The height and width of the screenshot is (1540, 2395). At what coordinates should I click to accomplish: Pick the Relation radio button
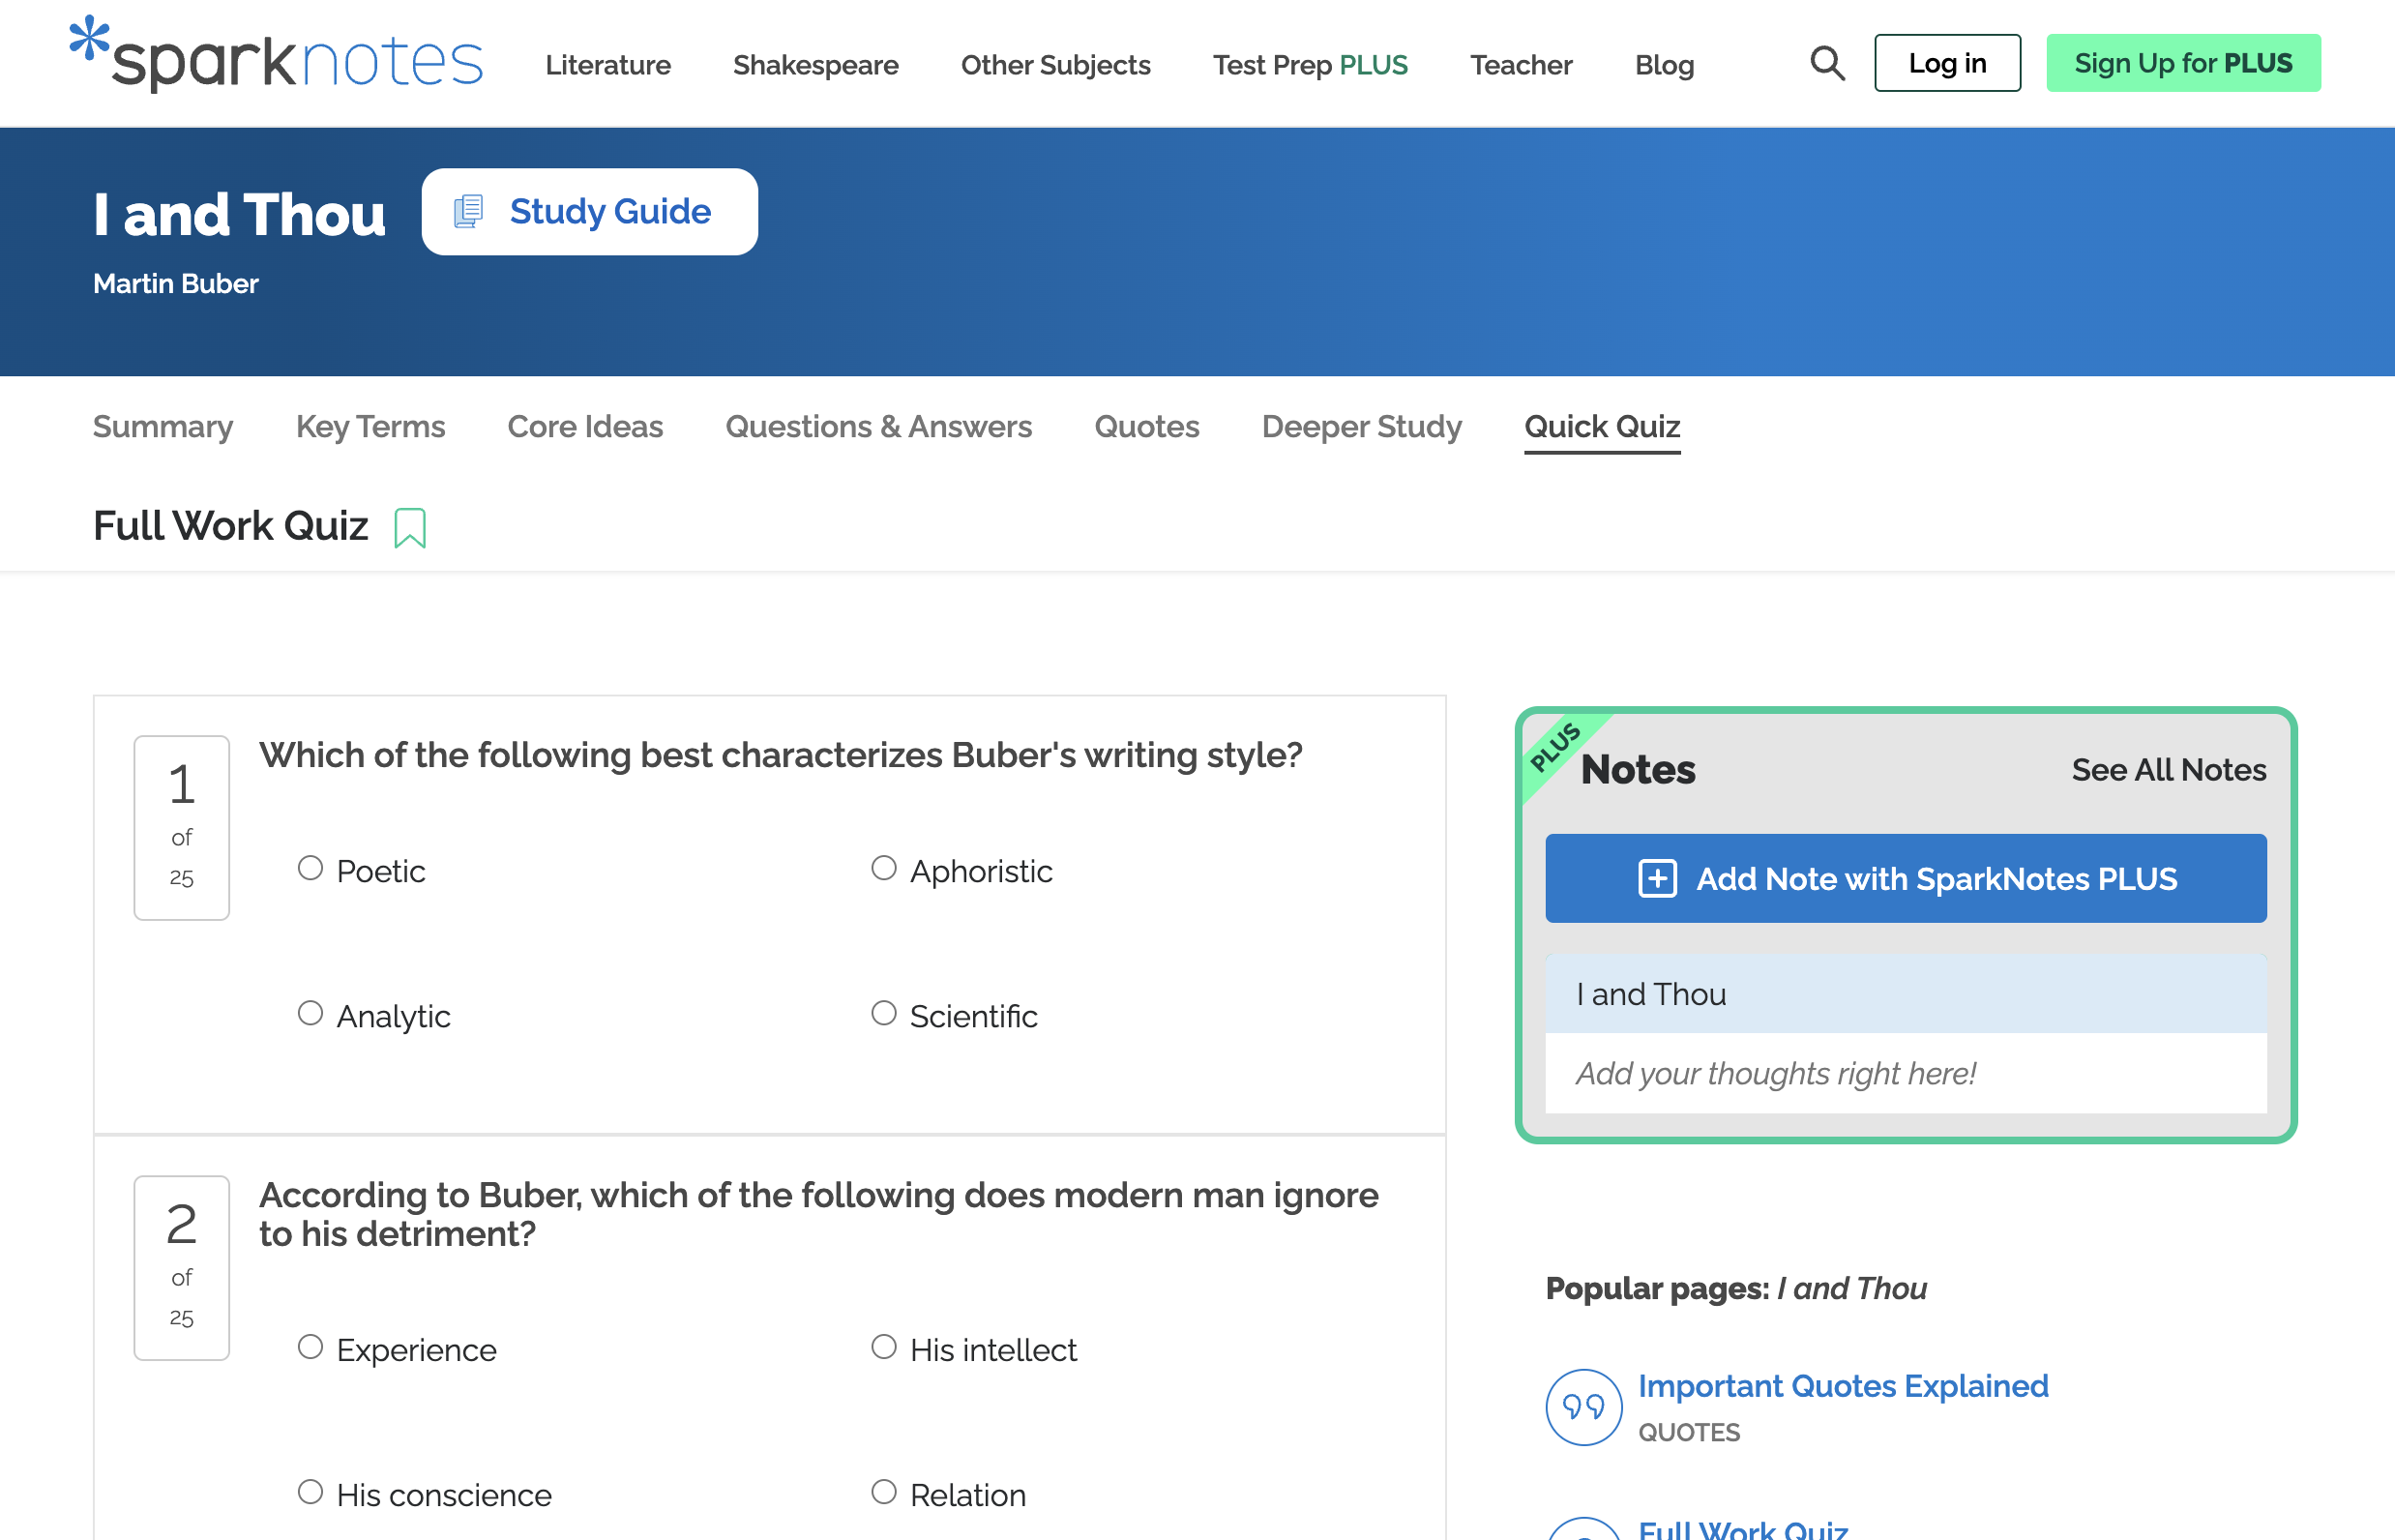click(x=883, y=1492)
